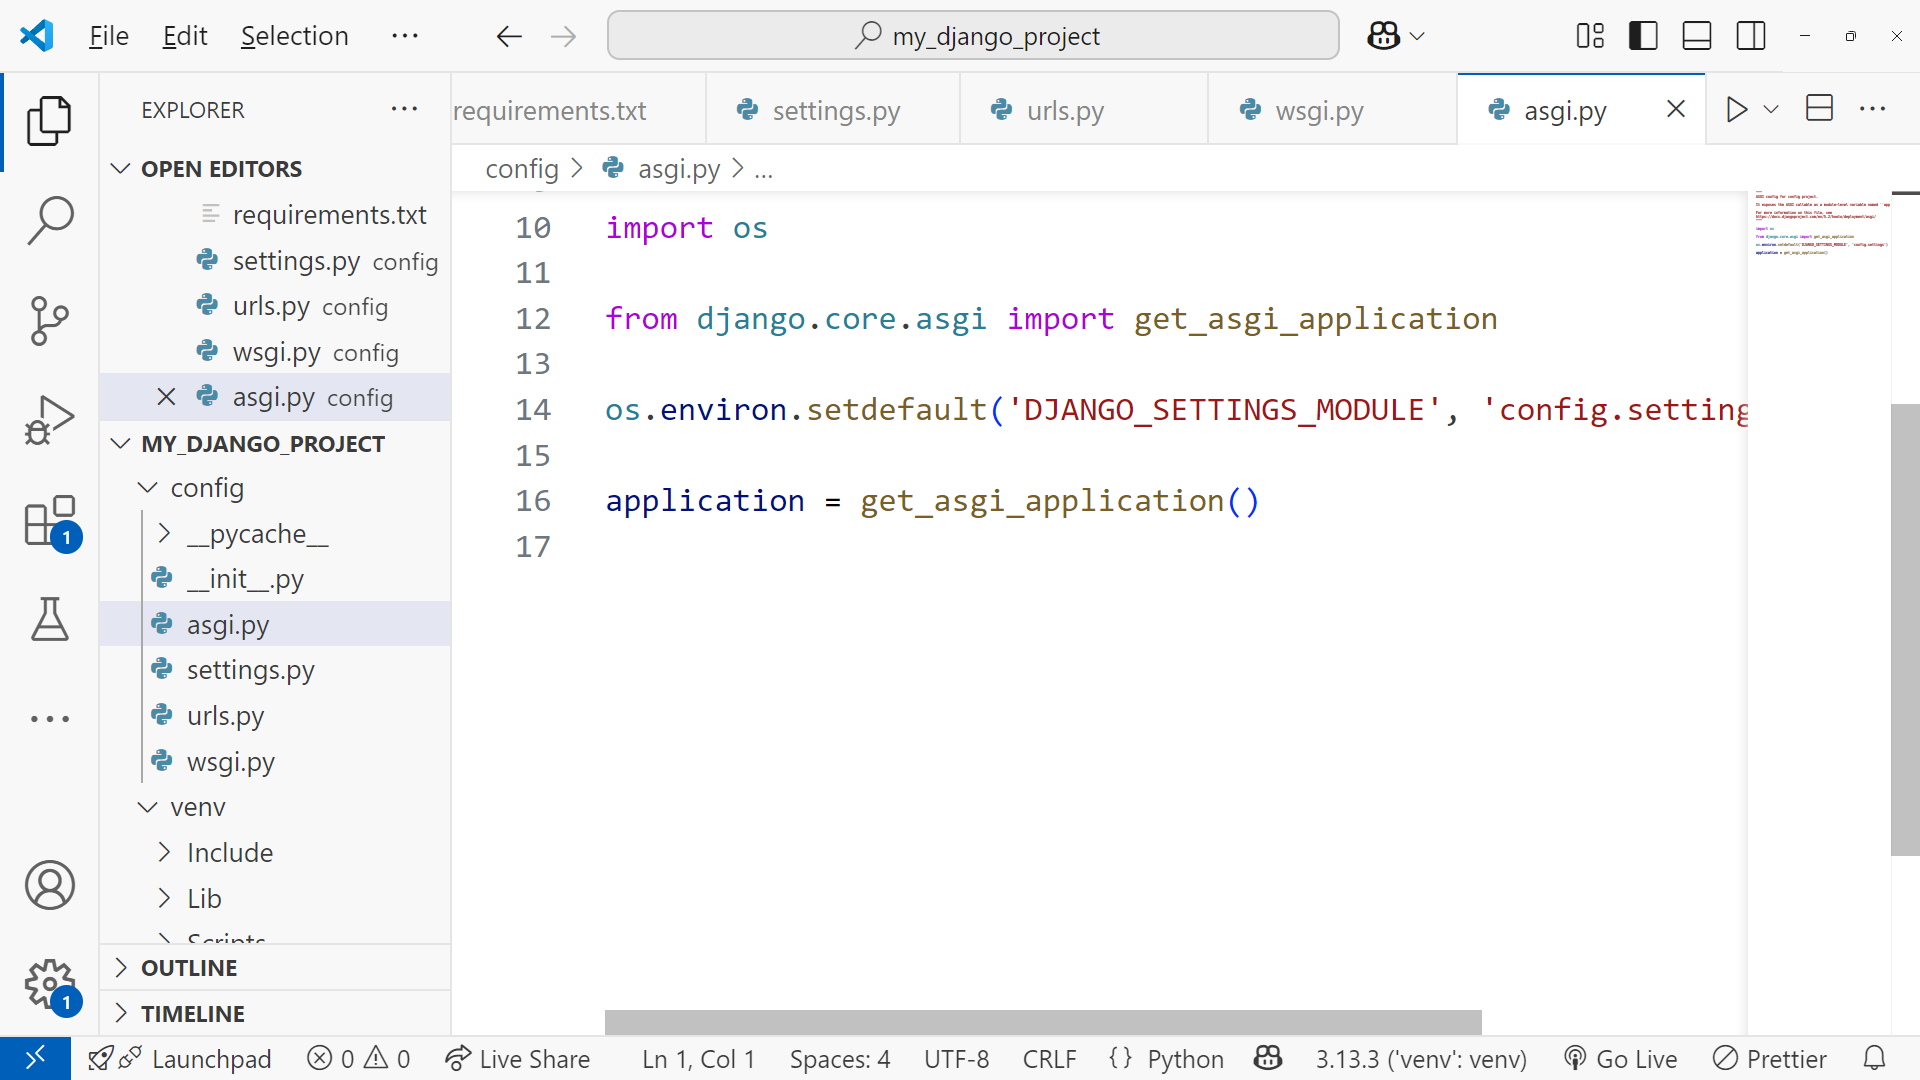Viewport: 1920px width, 1080px height.
Task: Switch to the settings.py editor tab
Action: tap(835, 110)
